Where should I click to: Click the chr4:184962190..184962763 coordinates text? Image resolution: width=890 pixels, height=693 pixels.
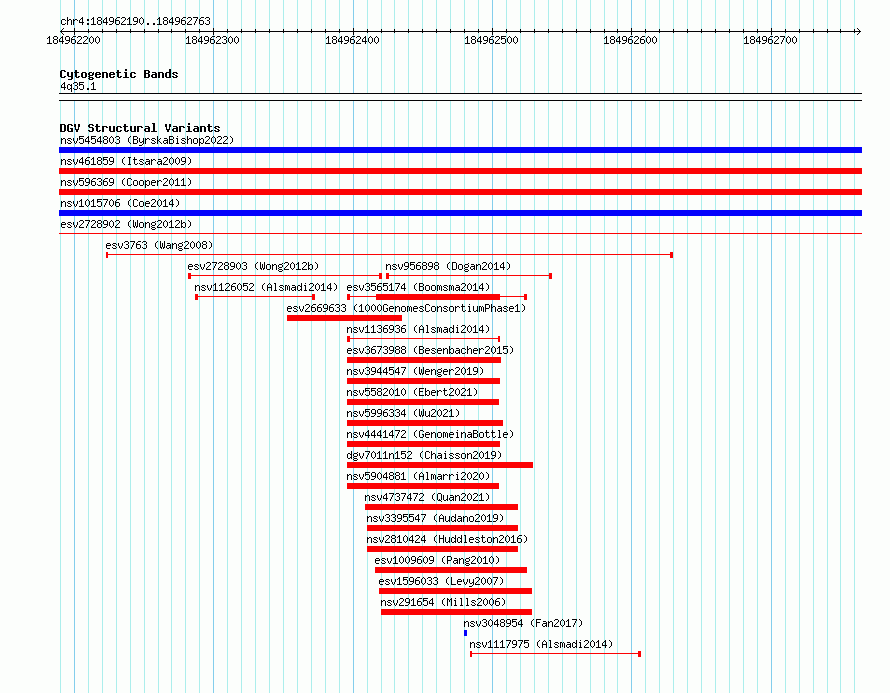tap(135, 21)
